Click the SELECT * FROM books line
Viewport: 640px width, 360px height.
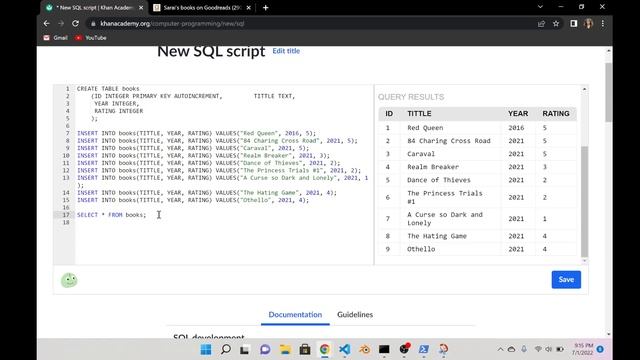click(x=111, y=215)
